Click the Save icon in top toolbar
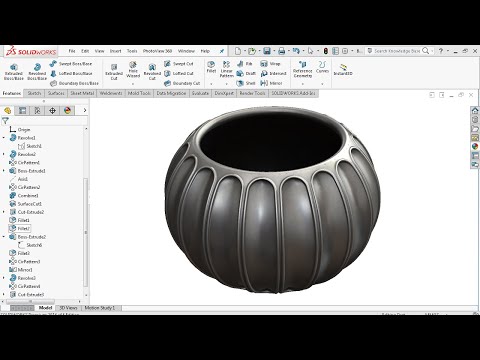 coord(267,51)
